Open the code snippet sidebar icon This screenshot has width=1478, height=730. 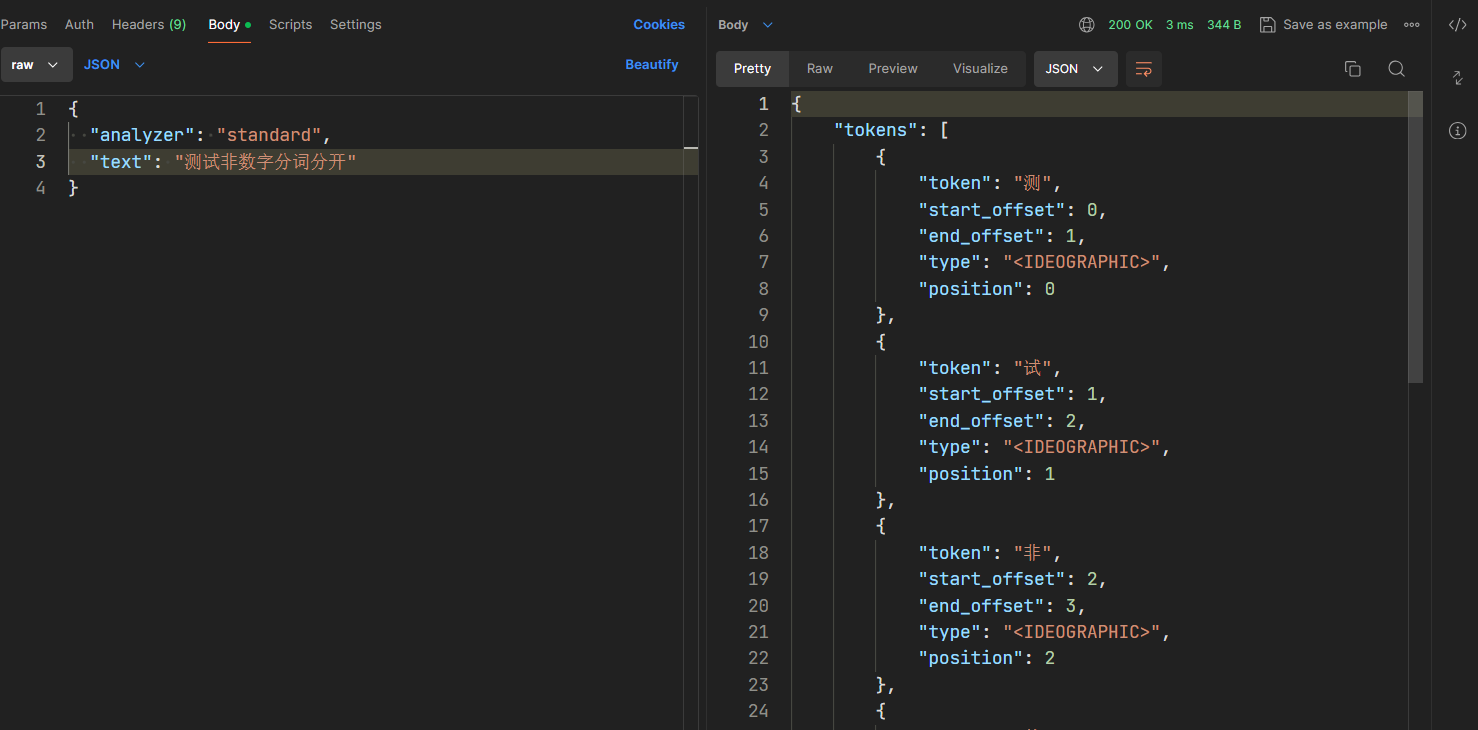(x=1457, y=25)
